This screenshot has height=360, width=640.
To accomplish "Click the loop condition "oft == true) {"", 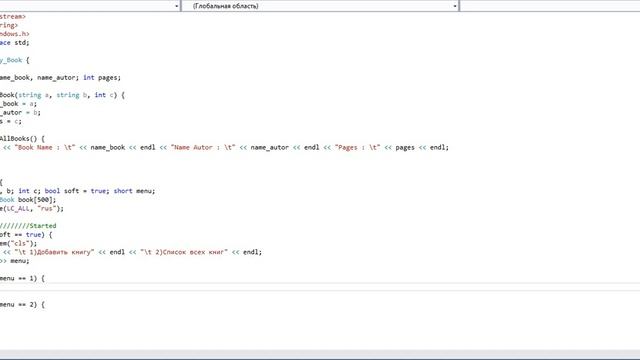I will tap(26, 235).
